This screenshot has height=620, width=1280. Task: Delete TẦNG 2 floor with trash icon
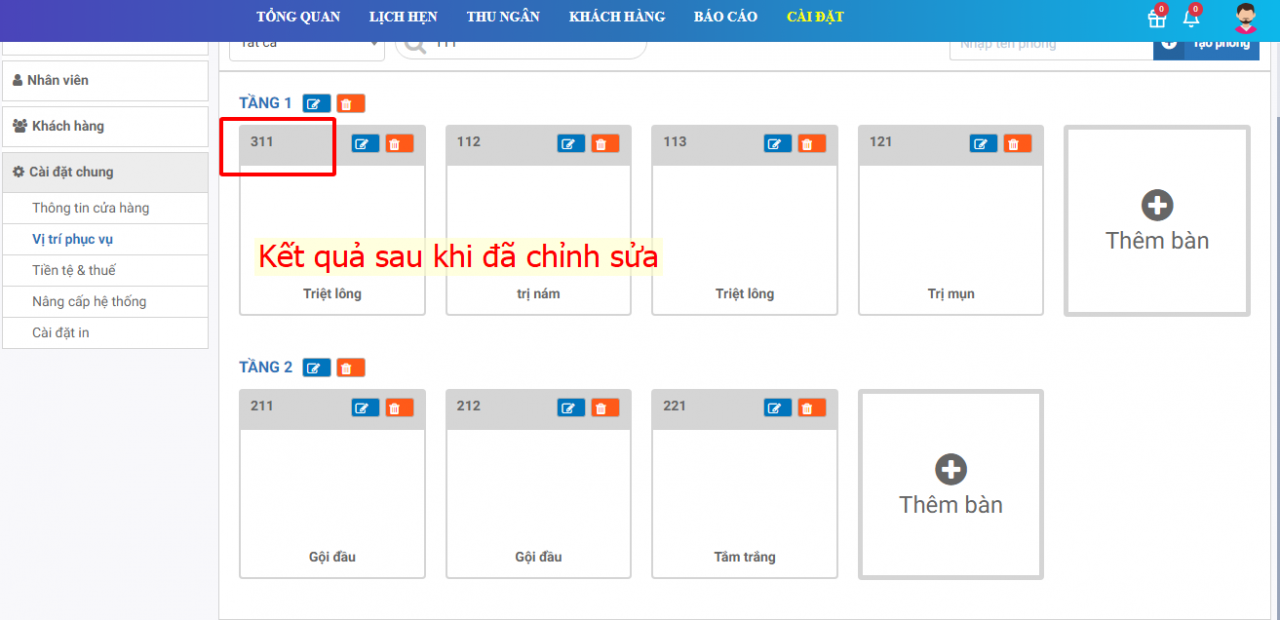click(x=350, y=368)
